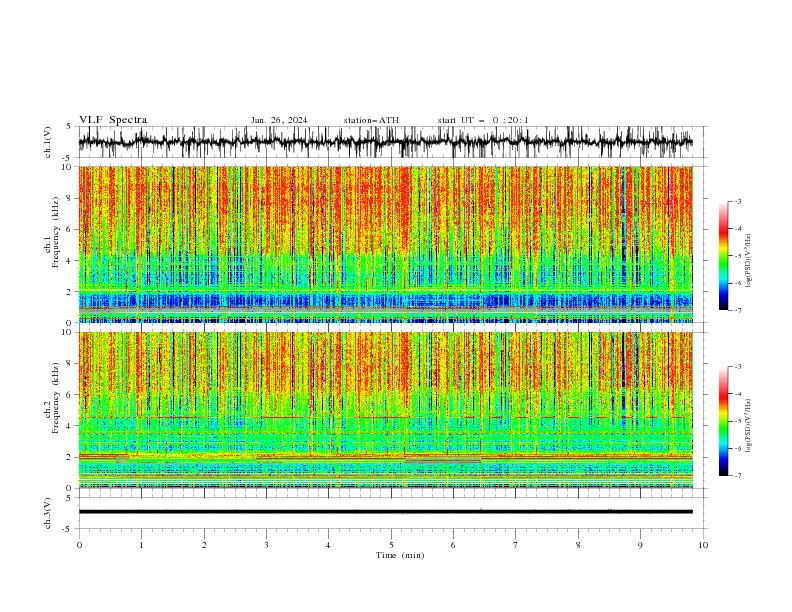Click the ch.1 "Frequency (kHz)" axis label

pos(55,232)
